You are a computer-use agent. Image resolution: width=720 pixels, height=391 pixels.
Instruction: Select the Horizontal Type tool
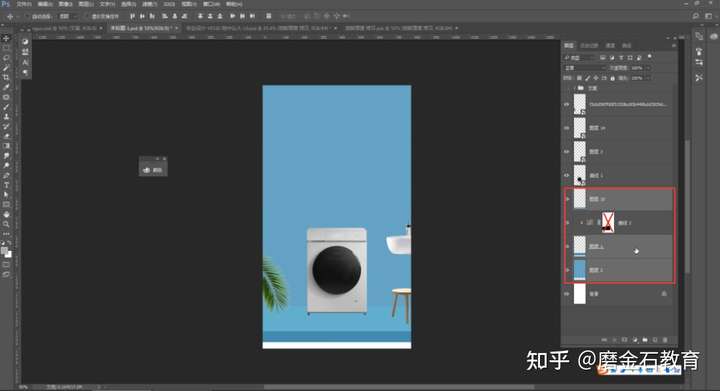click(6, 185)
